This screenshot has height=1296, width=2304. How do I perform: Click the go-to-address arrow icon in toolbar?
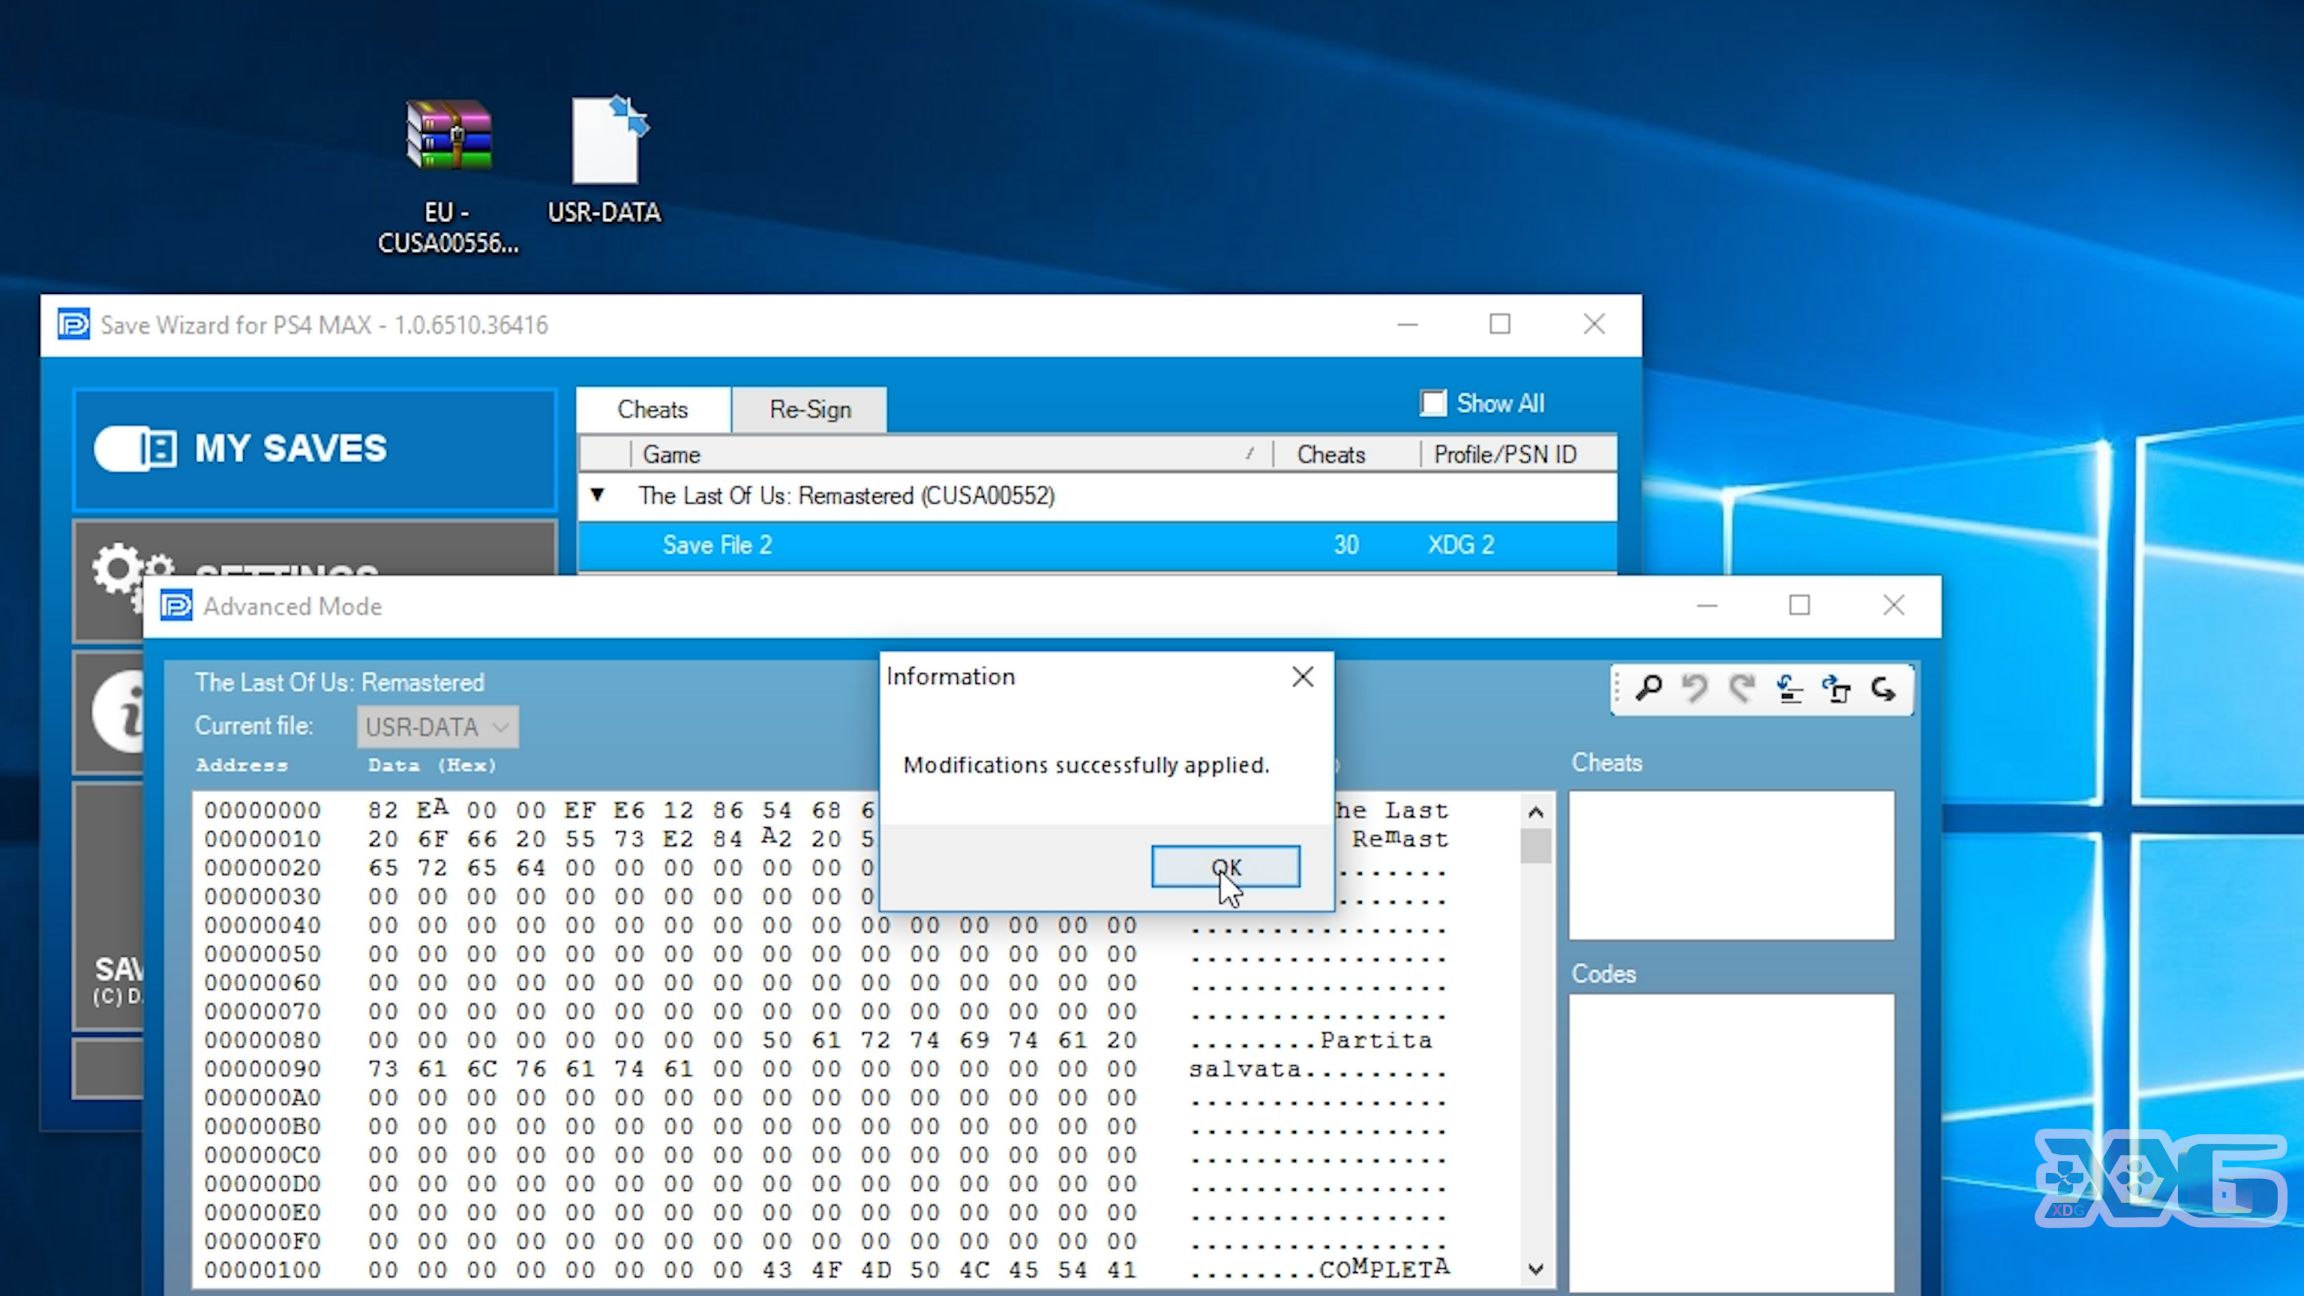pos(1883,688)
